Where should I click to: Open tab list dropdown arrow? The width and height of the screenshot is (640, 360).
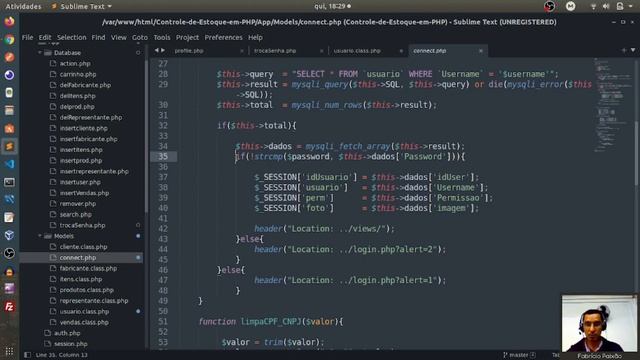(x=633, y=50)
